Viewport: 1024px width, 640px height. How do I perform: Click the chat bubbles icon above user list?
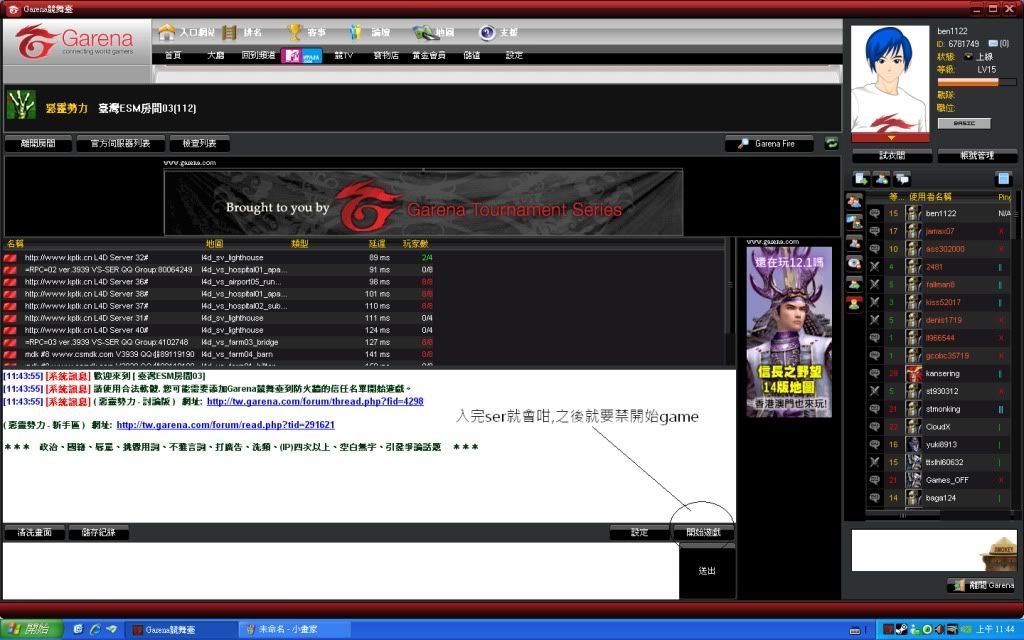(902, 178)
